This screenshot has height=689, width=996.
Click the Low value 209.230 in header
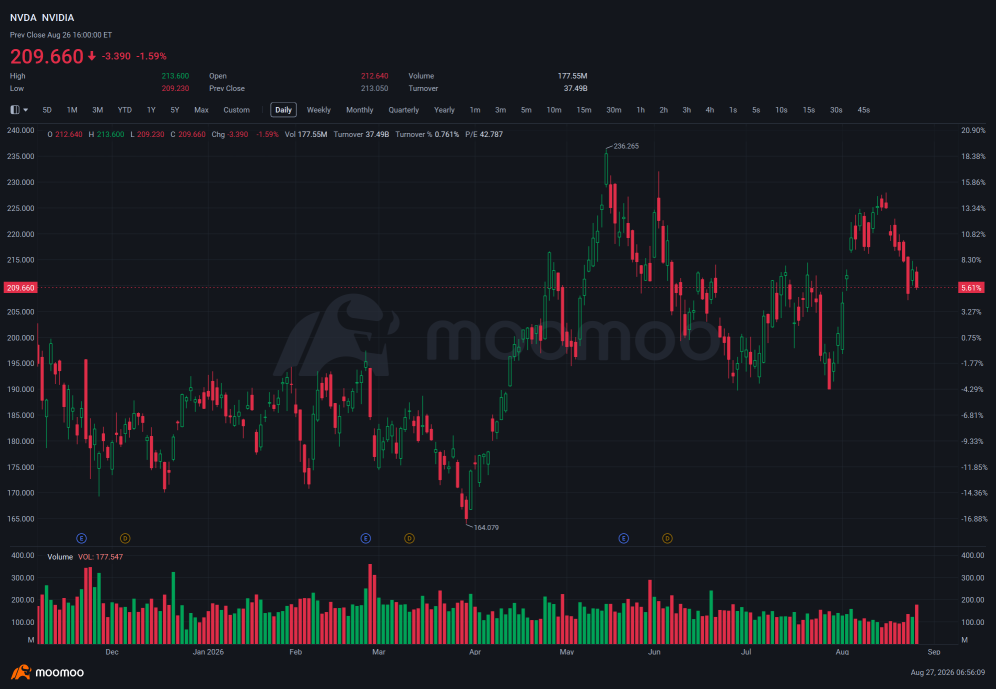(x=175, y=88)
